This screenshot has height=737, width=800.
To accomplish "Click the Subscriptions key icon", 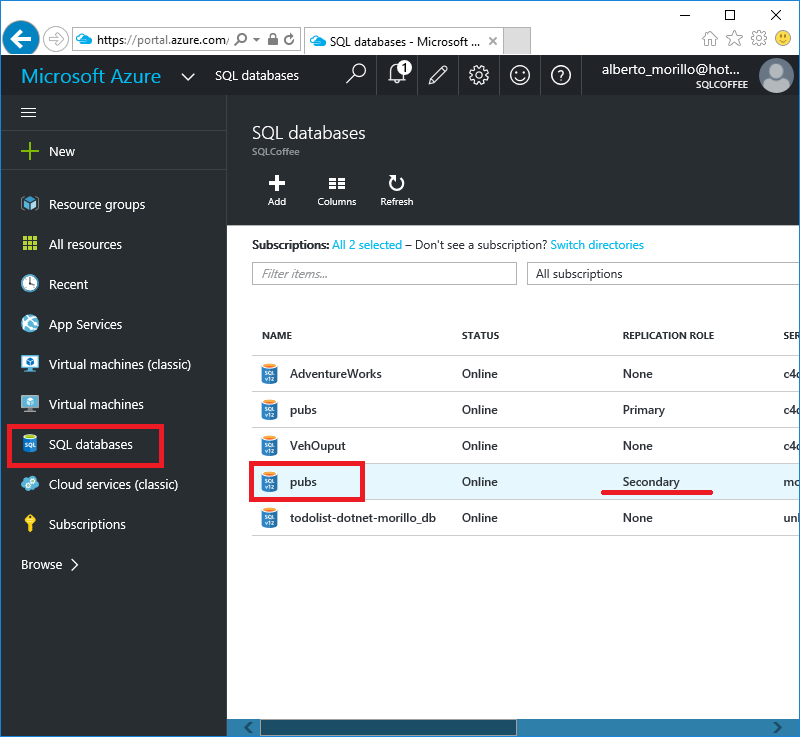I will coord(30,524).
